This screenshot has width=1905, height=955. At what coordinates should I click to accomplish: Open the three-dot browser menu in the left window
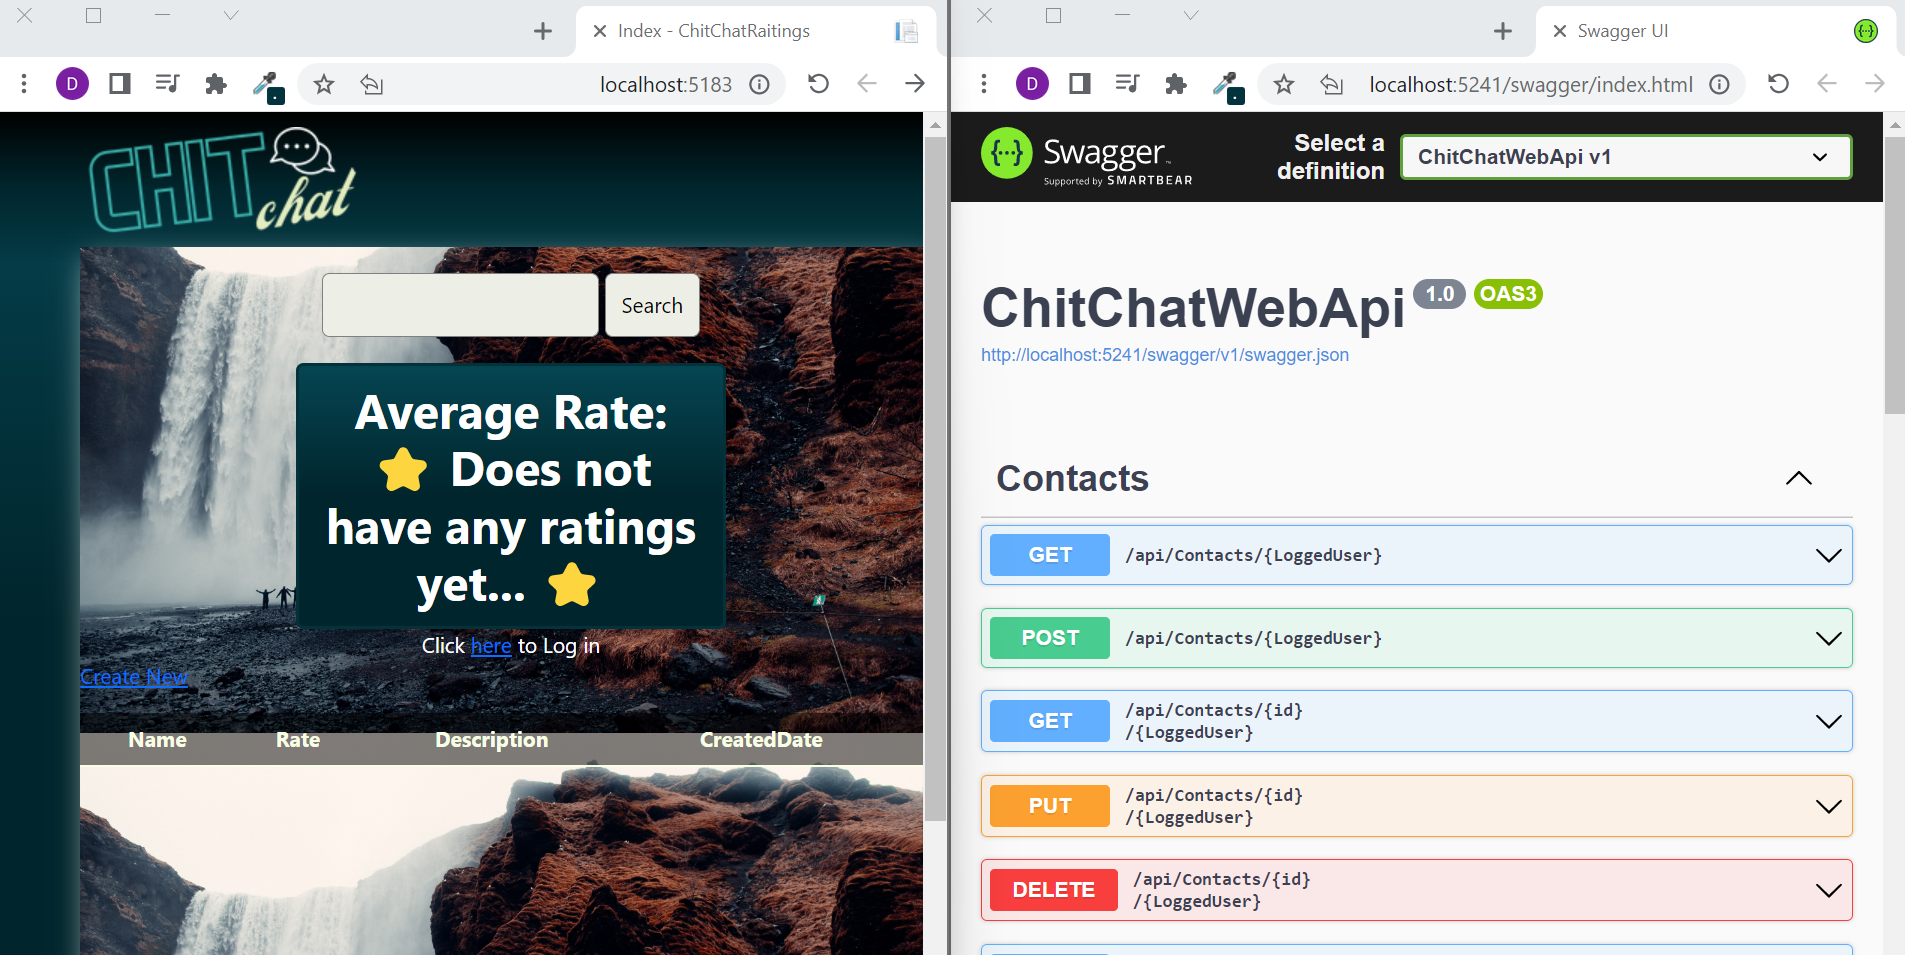point(24,84)
